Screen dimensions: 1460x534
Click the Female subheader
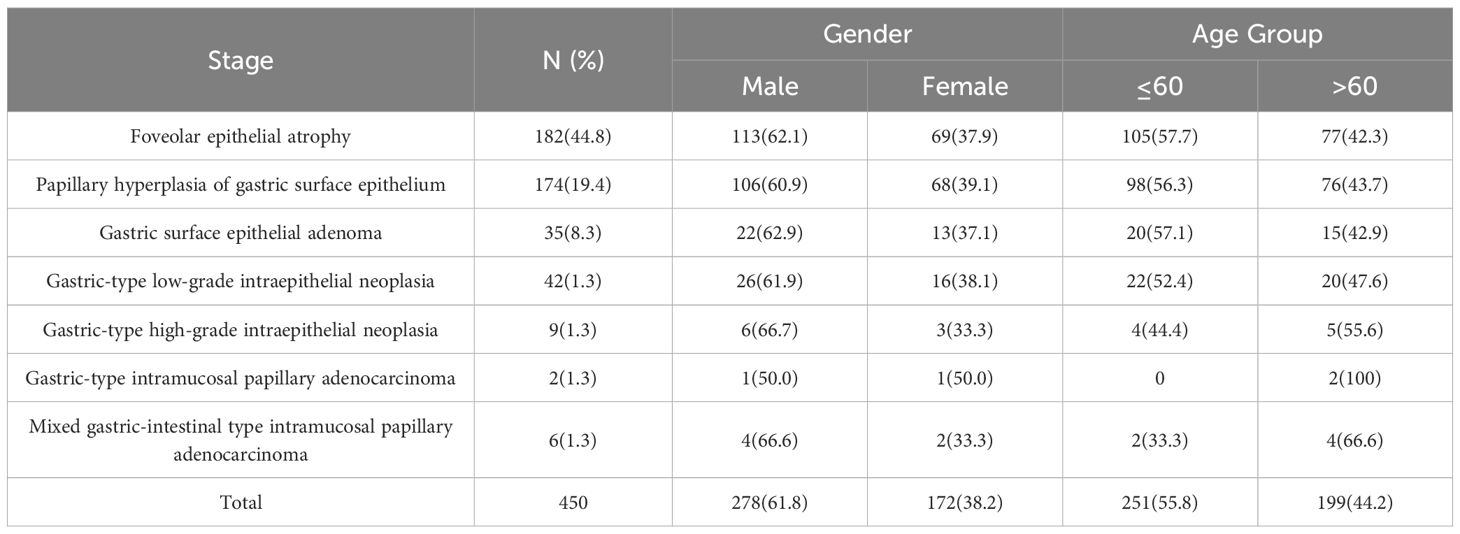[x=965, y=87]
